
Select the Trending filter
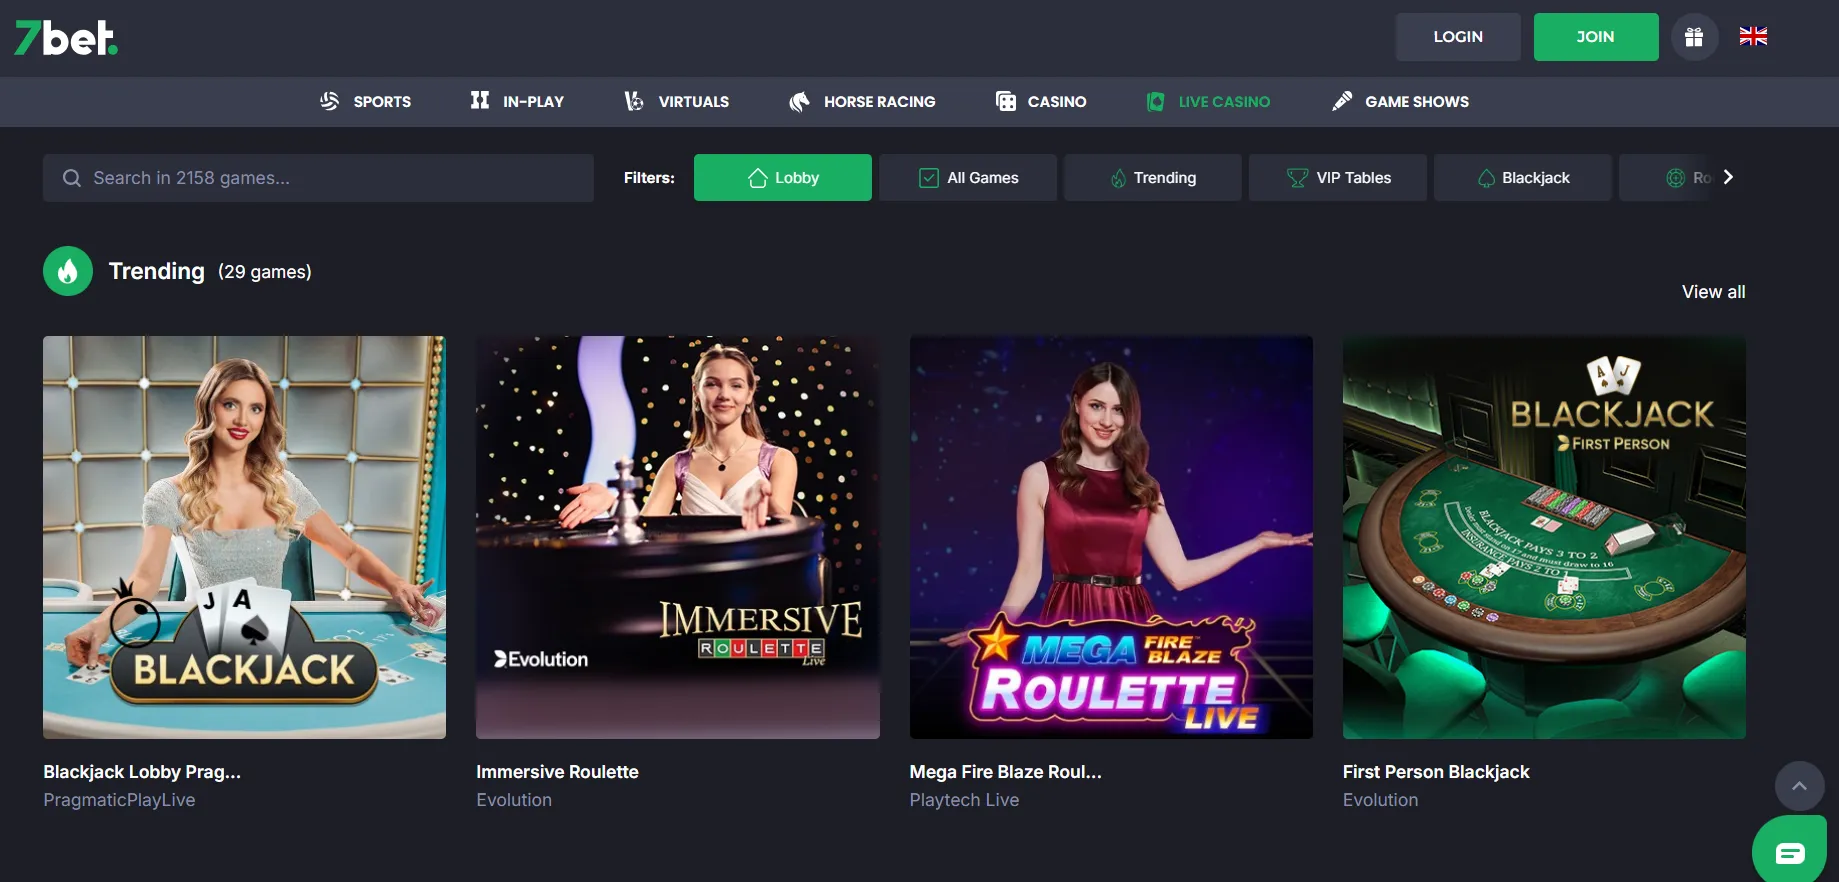point(1153,178)
